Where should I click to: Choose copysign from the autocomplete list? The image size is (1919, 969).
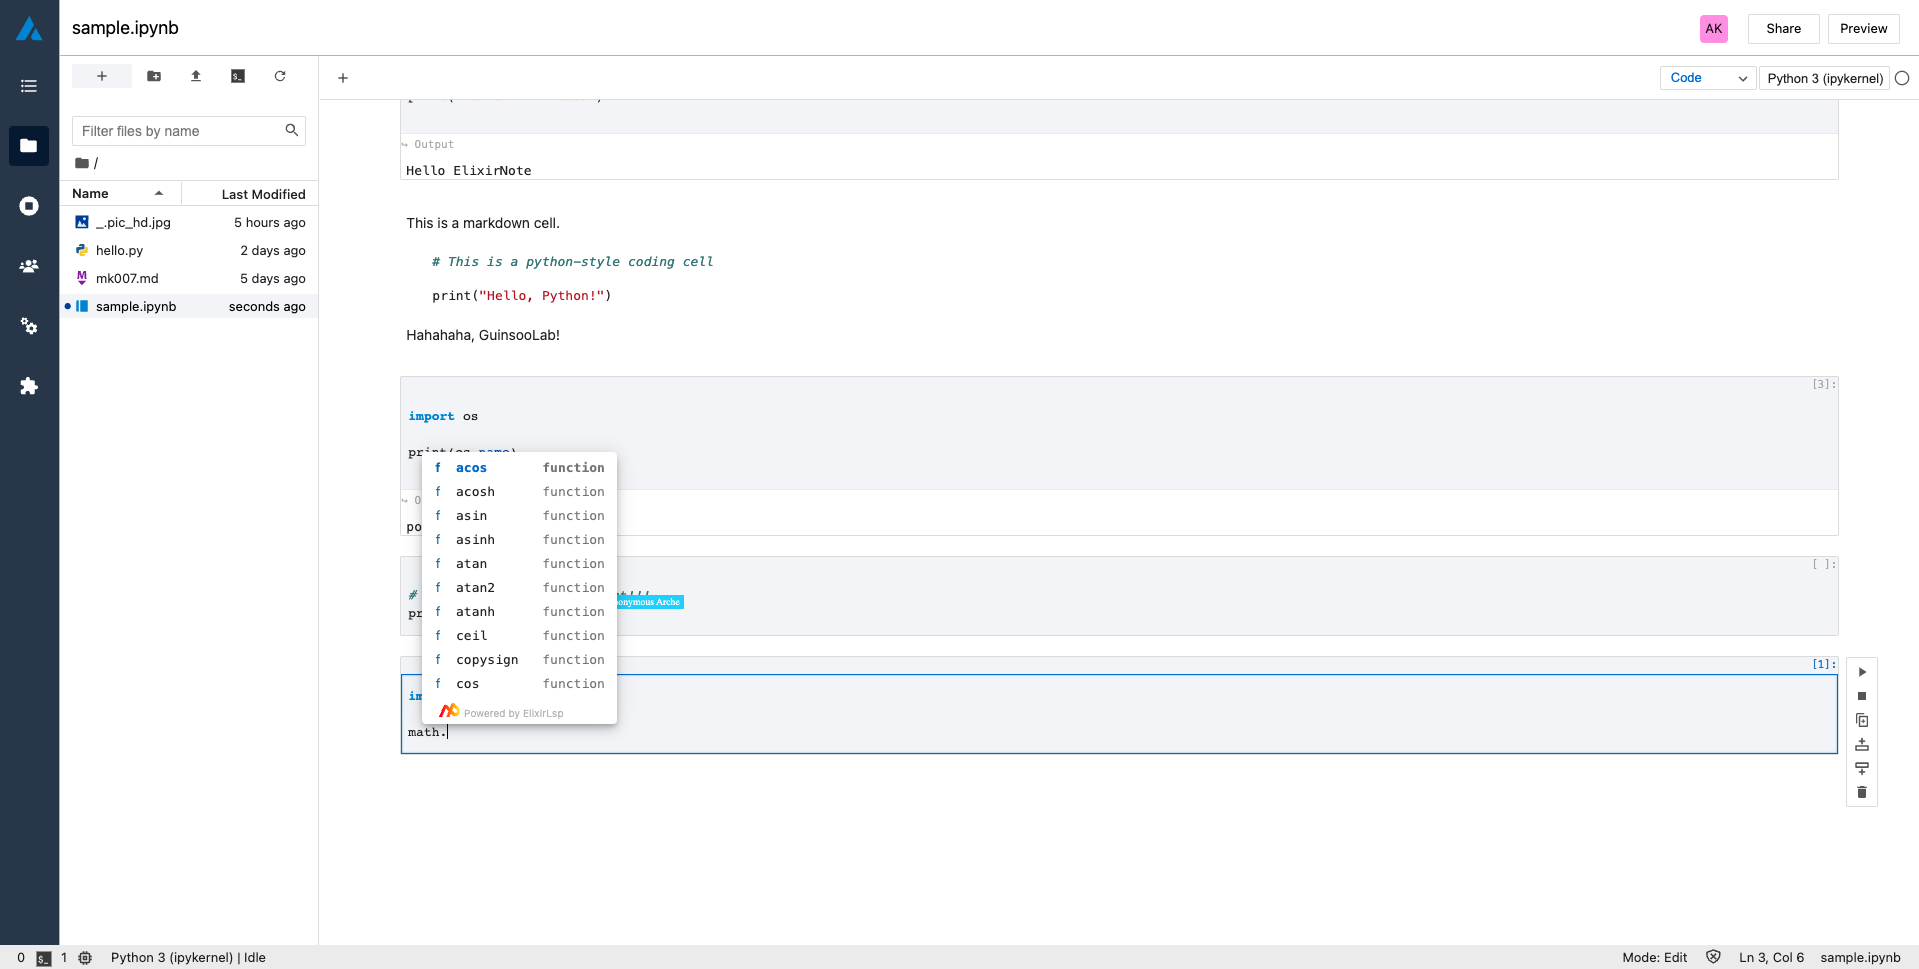pyautogui.click(x=519, y=660)
